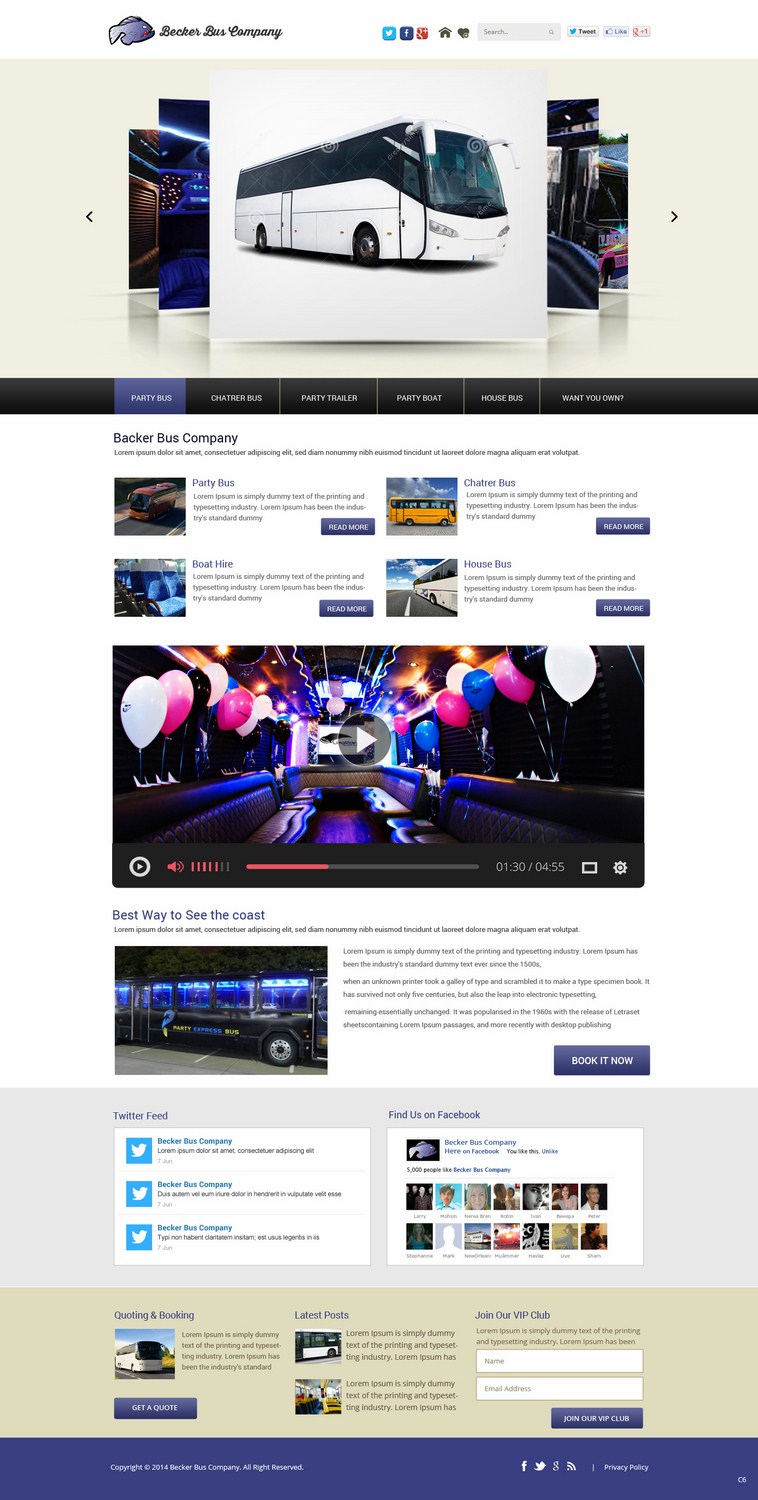Image resolution: width=758 pixels, height=1500 pixels.
Task: Open Becker Bus Company Facebook page link
Action: [480, 1142]
